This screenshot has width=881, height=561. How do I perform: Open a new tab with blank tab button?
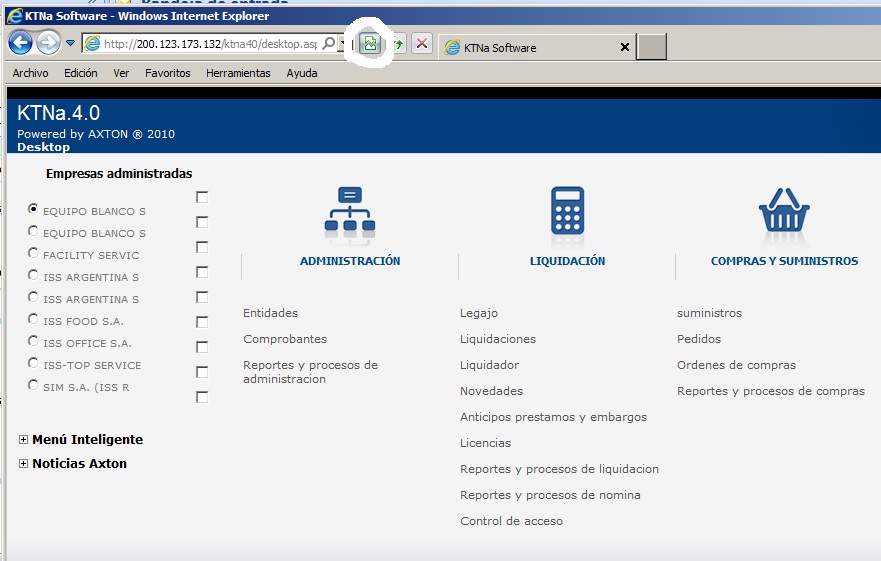click(x=652, y=47)
